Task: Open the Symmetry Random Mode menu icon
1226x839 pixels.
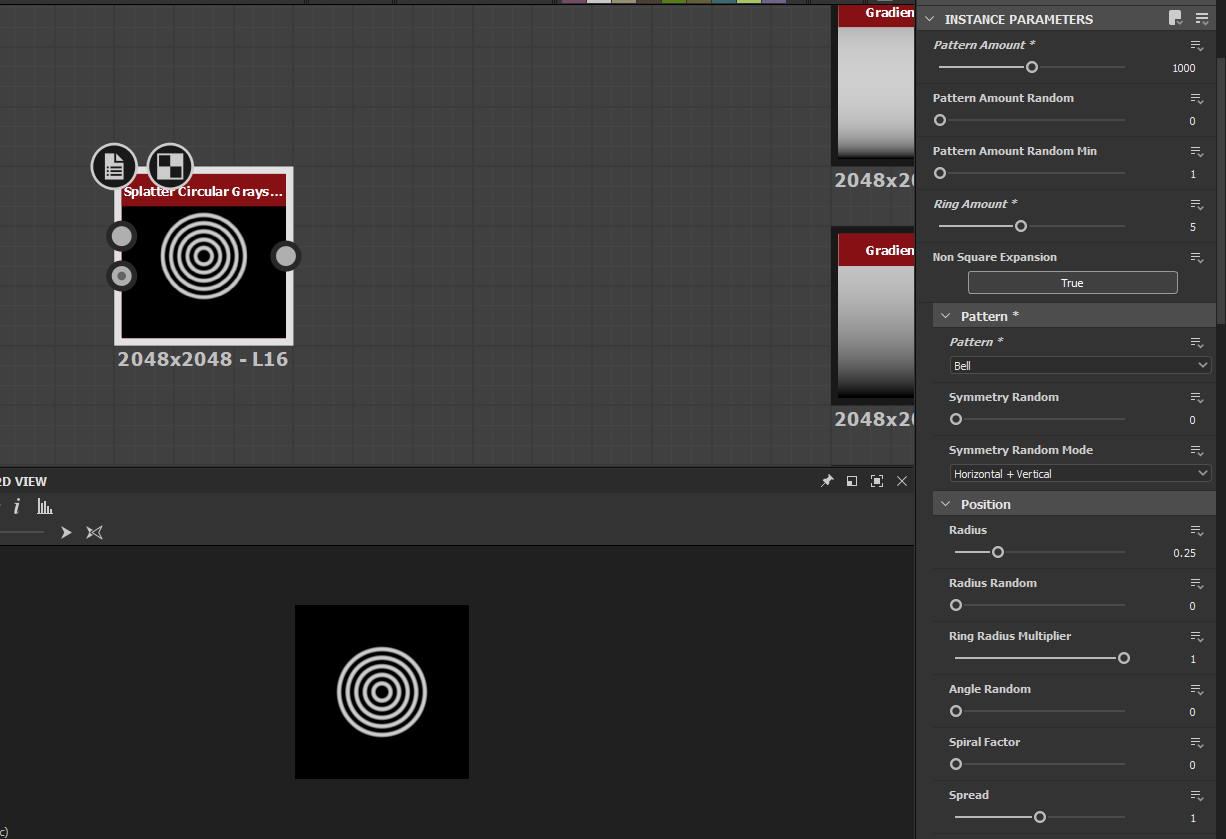Action: point(1197,451)
